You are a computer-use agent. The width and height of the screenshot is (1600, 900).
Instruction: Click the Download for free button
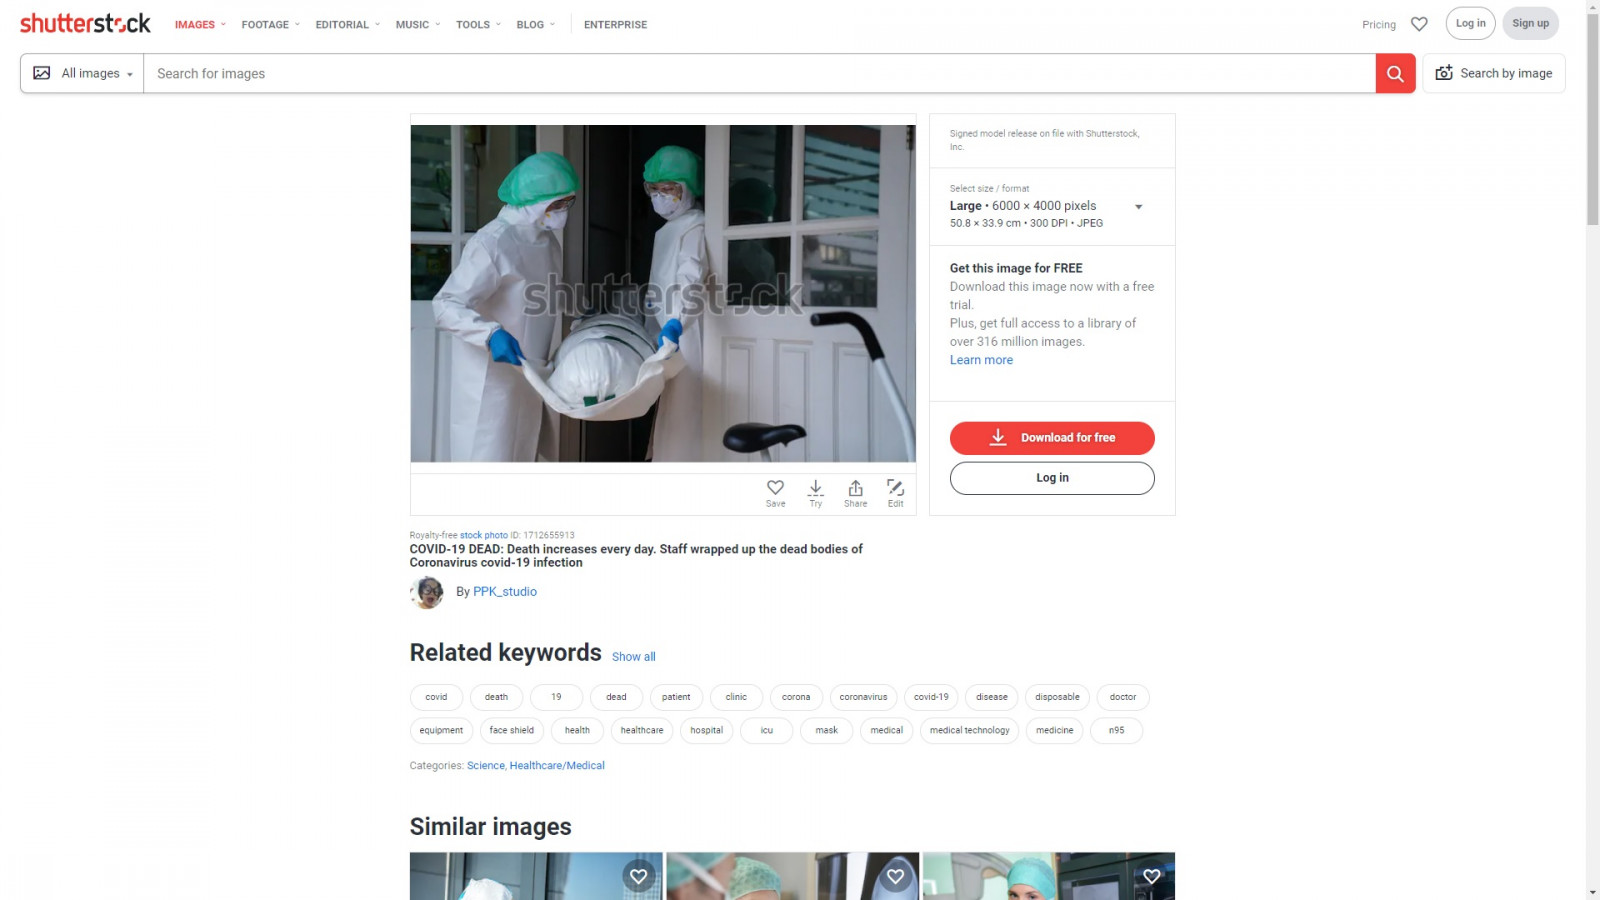pyautogui.click(x=1052, y=438)
